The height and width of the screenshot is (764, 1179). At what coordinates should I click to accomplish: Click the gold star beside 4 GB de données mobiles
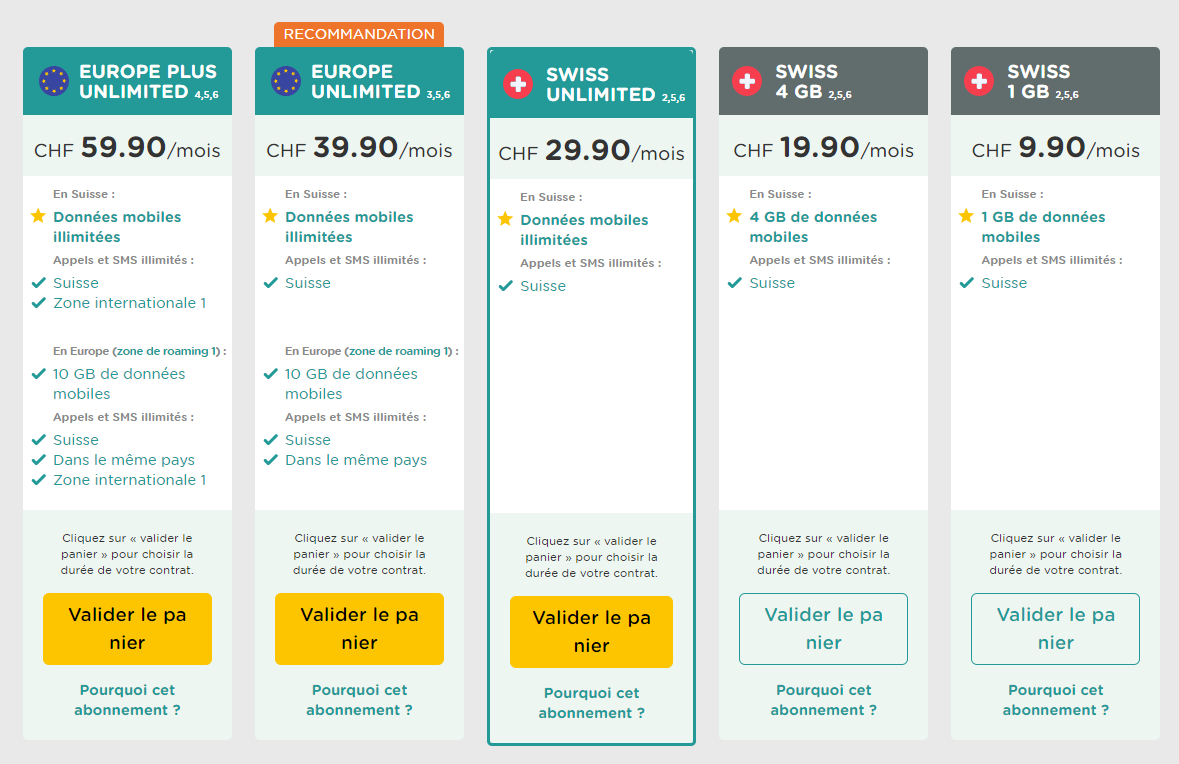(734, 216)
